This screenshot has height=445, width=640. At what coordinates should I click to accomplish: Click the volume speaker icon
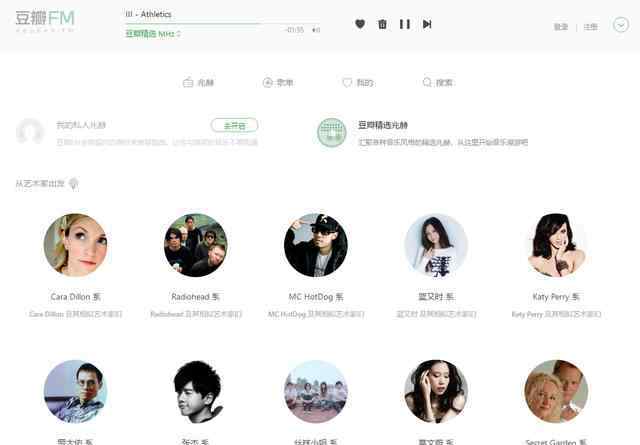(x=316, y=30)
